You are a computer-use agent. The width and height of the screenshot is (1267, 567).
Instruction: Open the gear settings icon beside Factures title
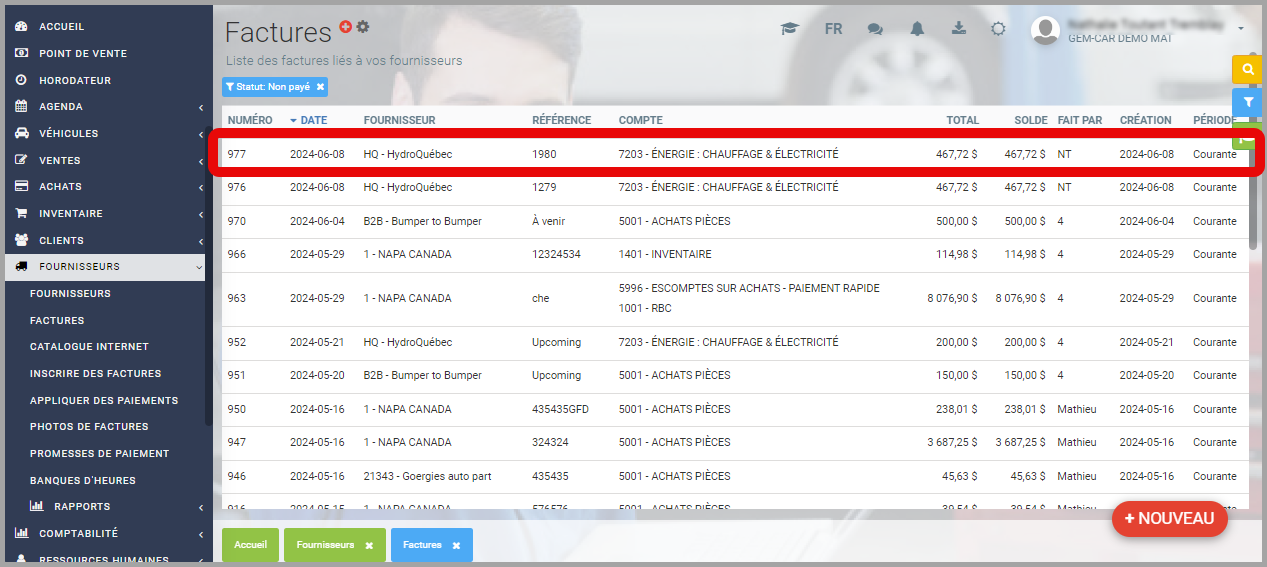363,26
